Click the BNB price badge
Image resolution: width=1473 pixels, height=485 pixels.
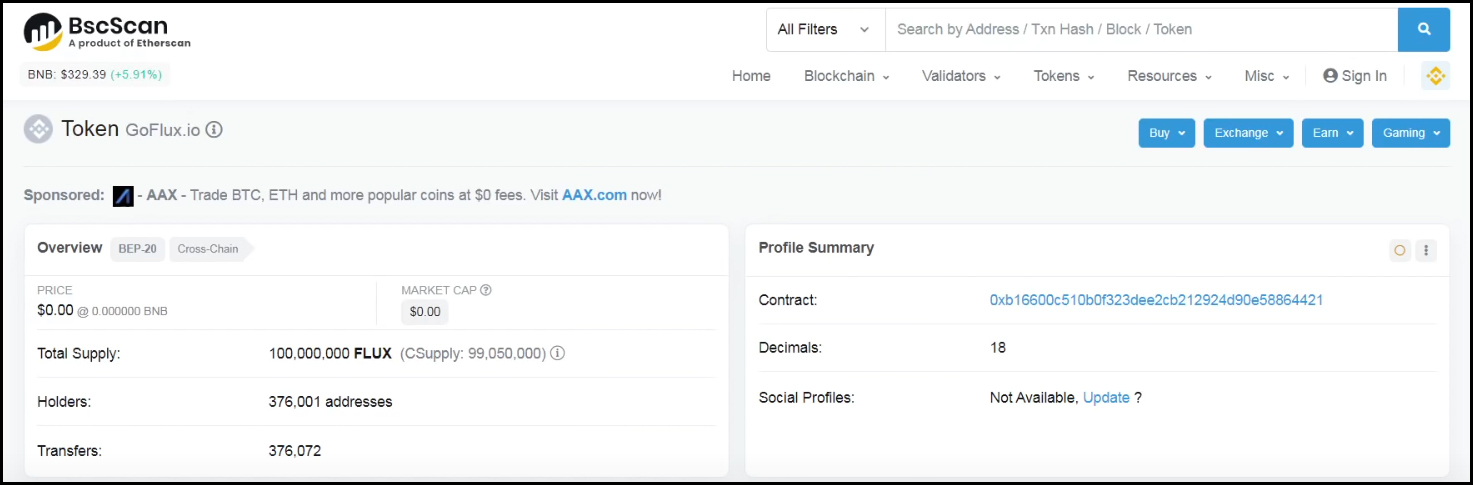click(x=96, y=75)
